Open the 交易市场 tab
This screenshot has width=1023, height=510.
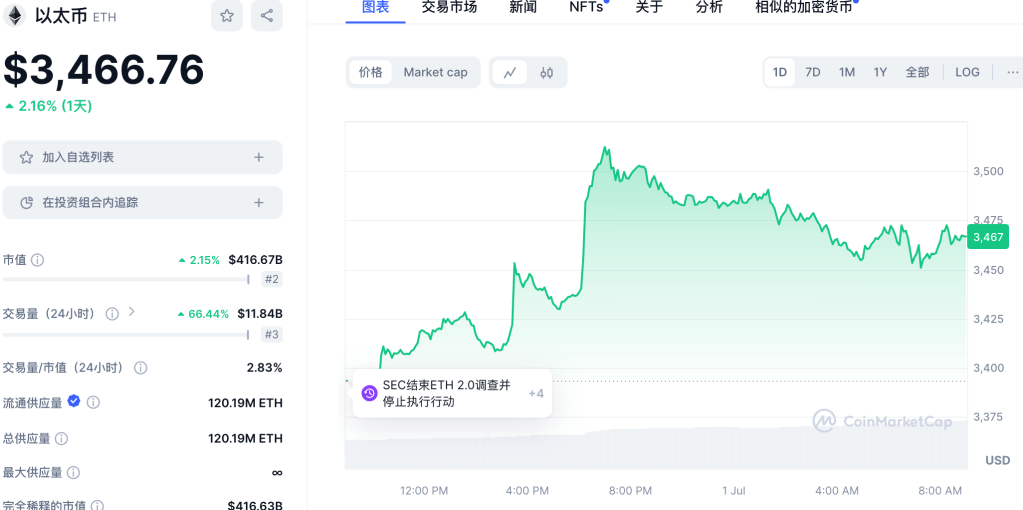pos(449,7)
